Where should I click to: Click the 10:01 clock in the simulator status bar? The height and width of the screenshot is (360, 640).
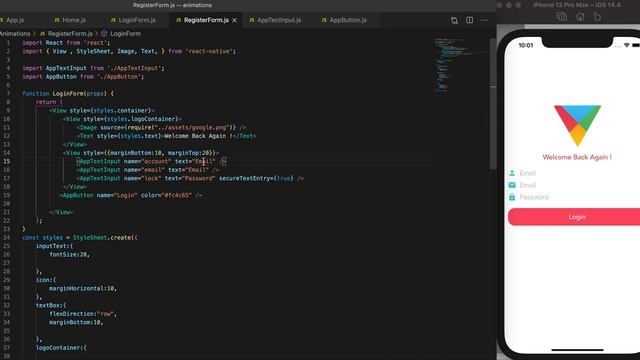[526, 45]
